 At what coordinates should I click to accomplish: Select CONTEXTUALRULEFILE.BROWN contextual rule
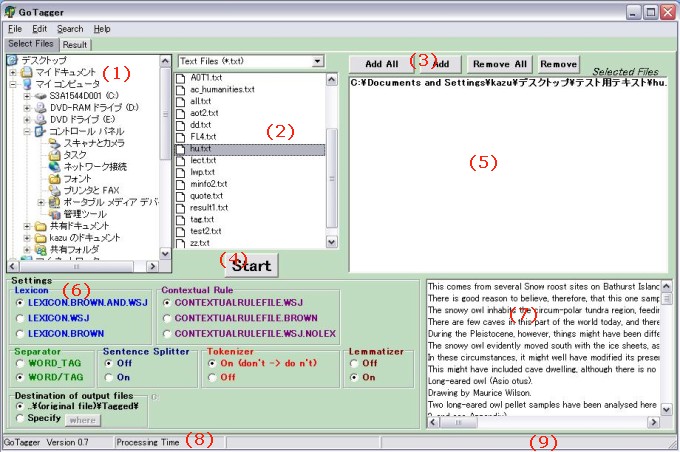(167, 318)
